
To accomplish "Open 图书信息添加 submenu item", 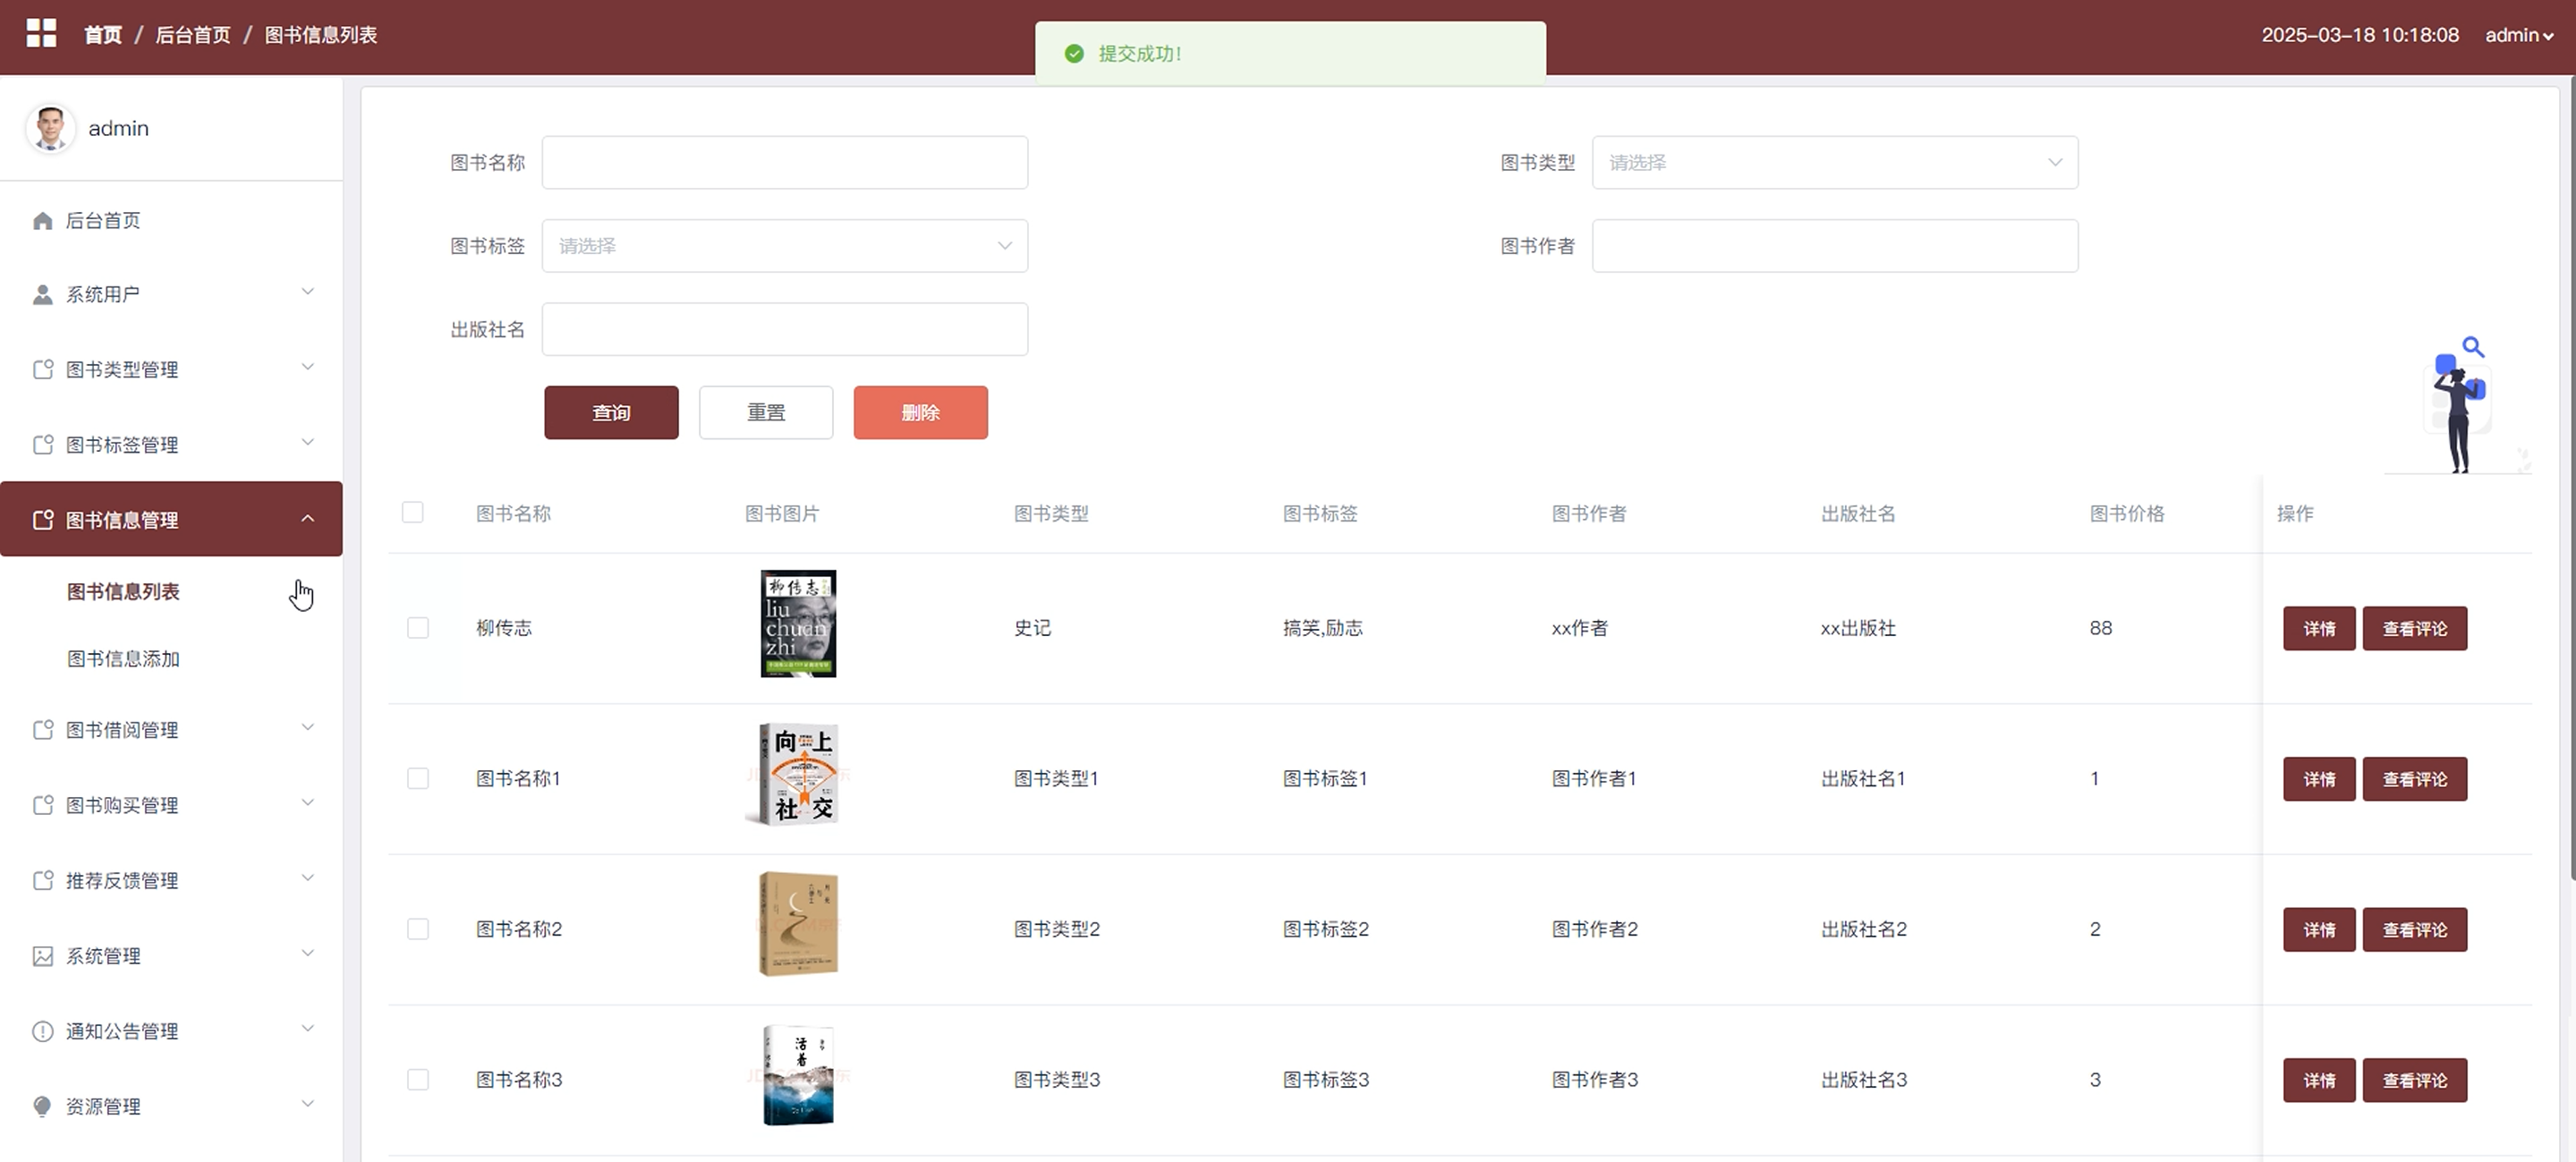I will [123, 659].
